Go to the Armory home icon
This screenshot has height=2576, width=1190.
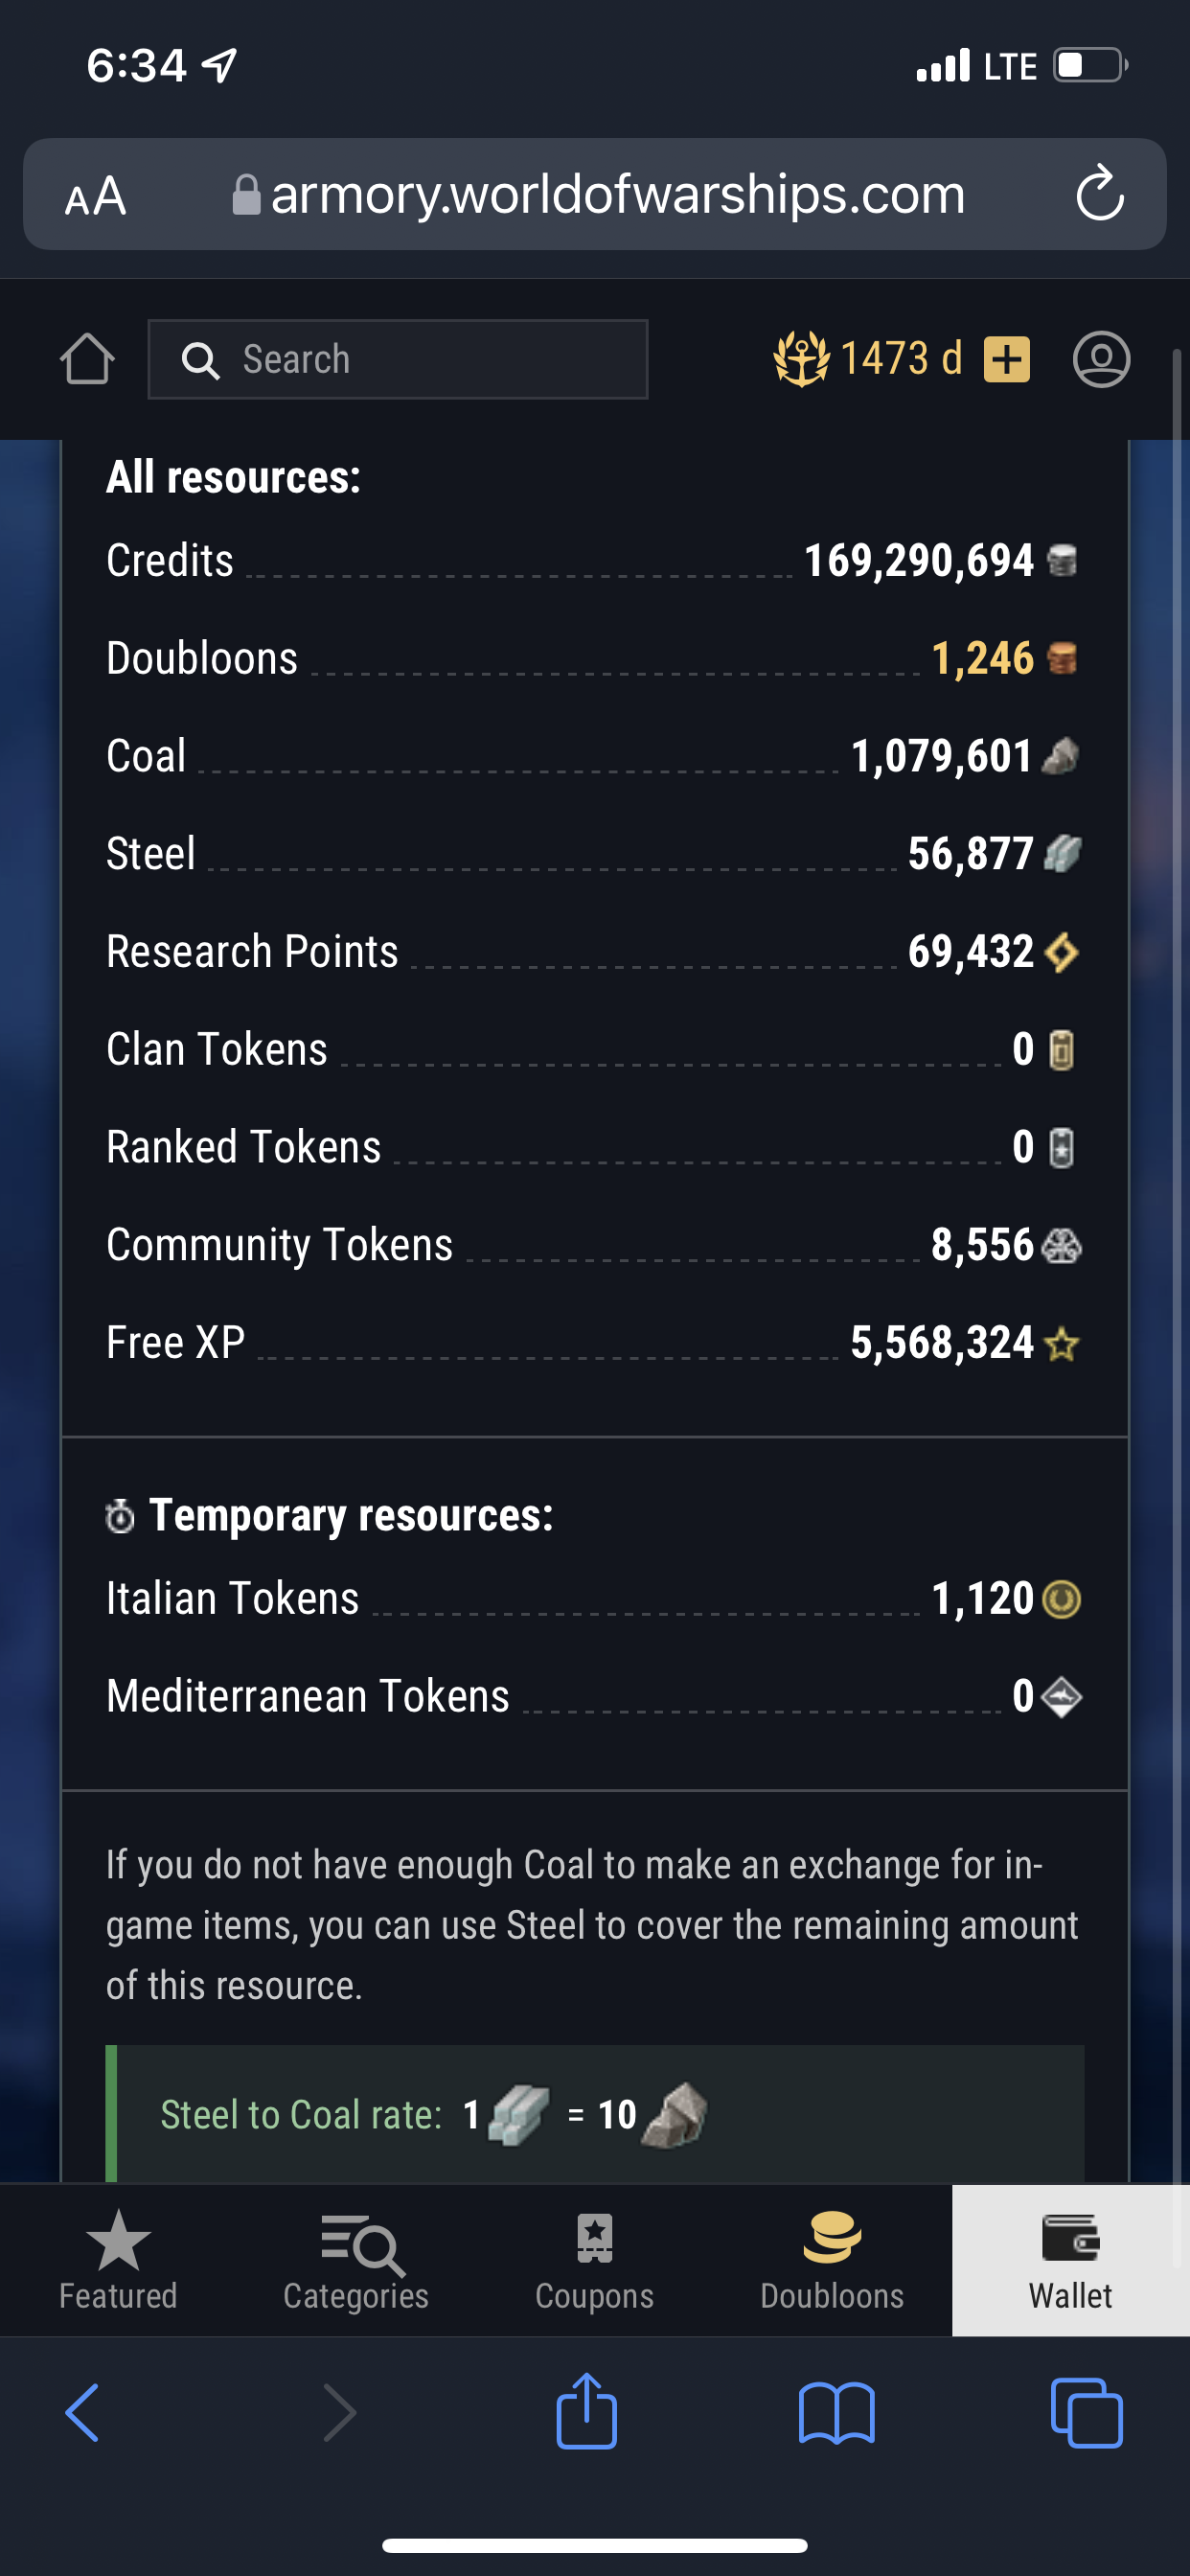tap(87, 359)
